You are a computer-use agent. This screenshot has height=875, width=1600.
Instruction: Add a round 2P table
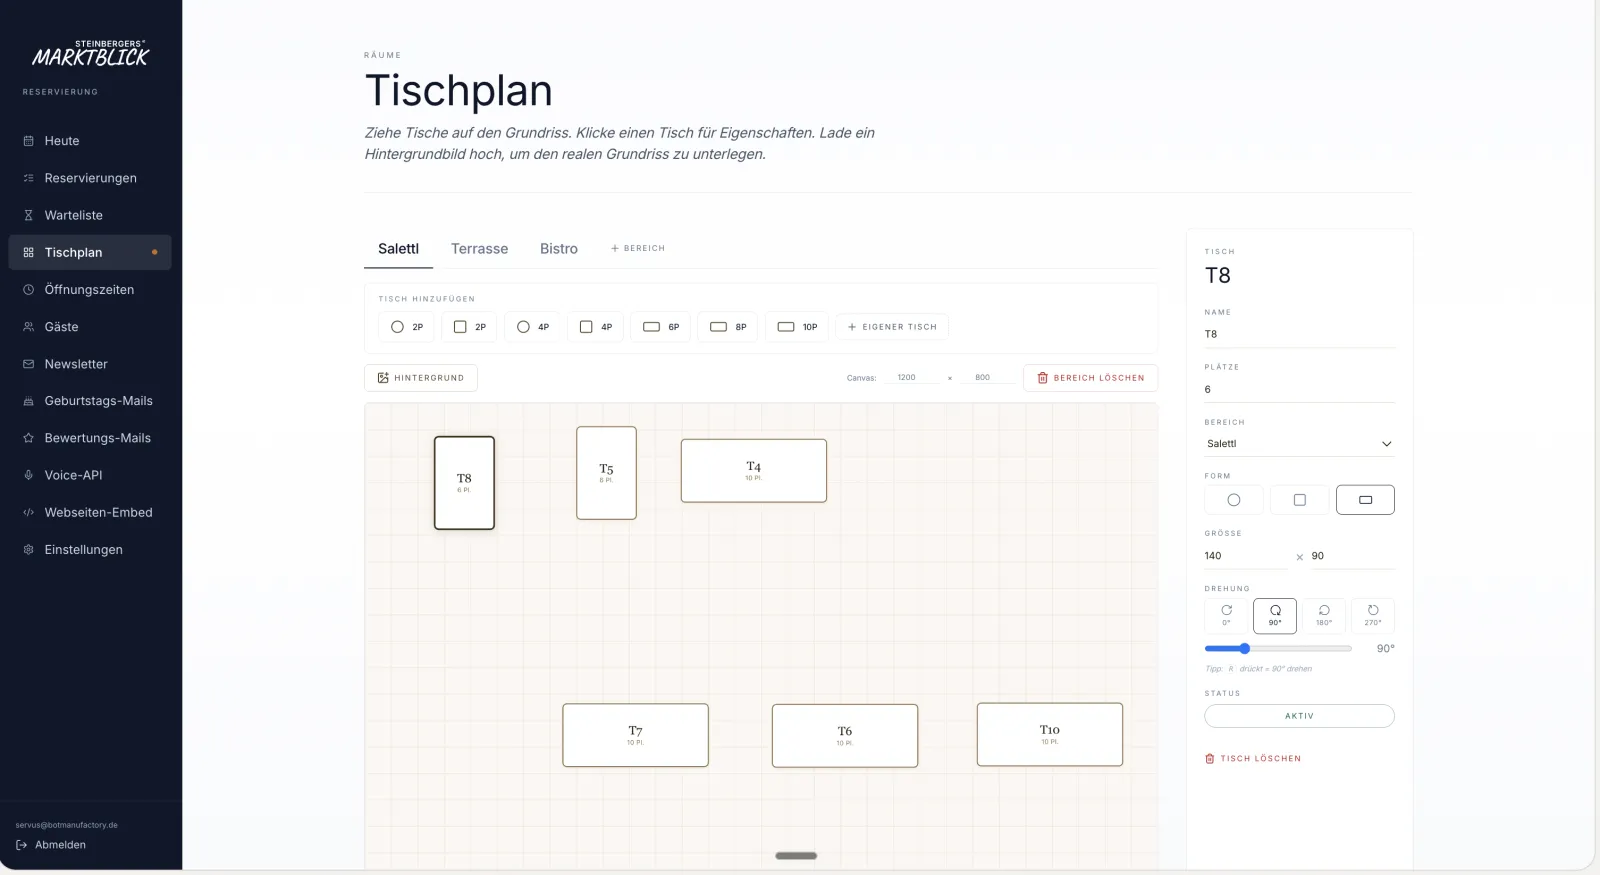[406, 327]
